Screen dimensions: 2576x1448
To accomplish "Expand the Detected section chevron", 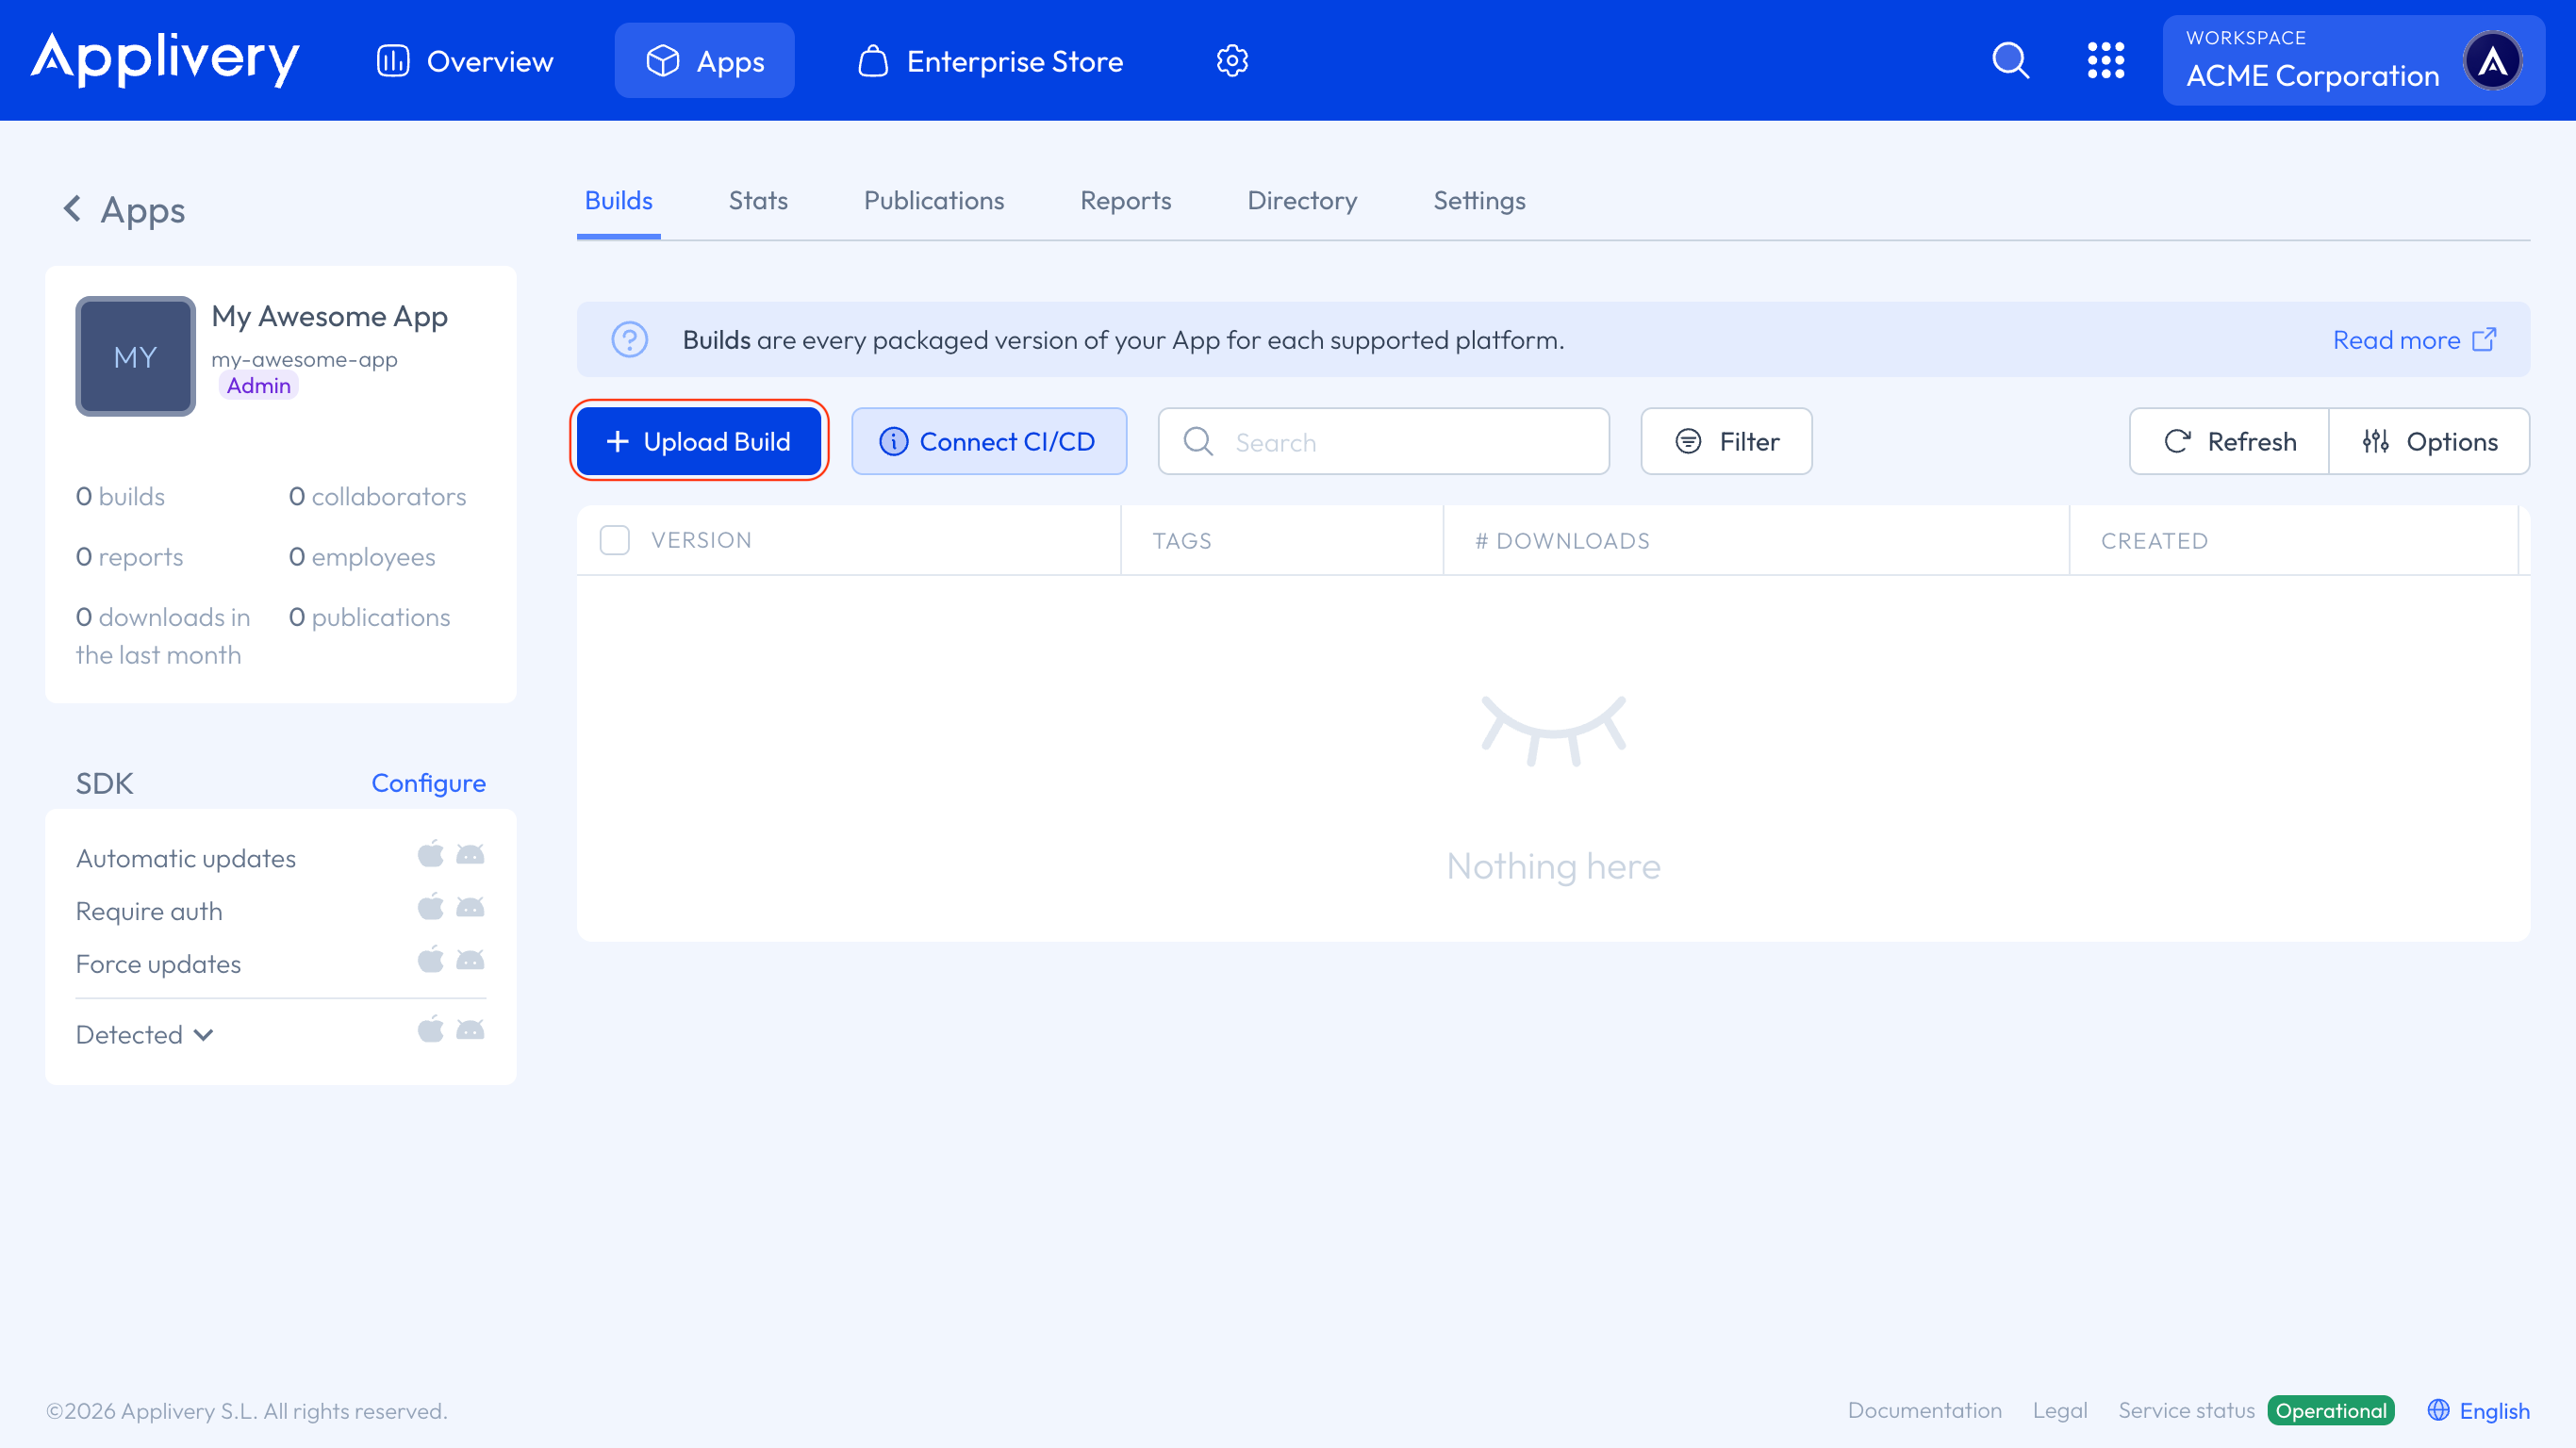I will (x=204, y=1034).
